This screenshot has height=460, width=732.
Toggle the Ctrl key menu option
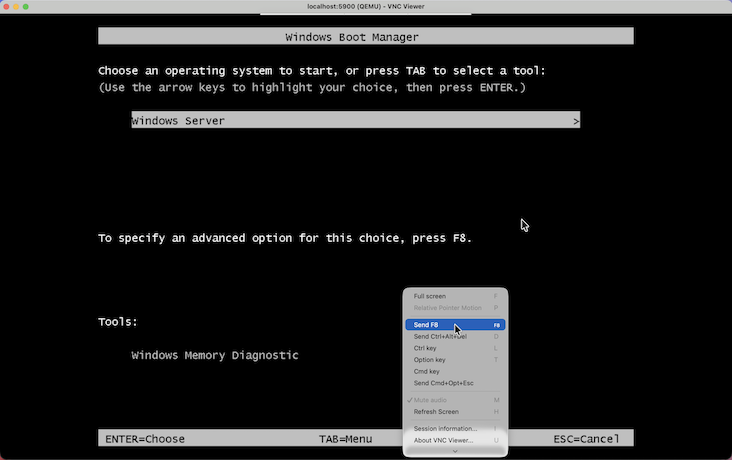[x=426, y=348]
